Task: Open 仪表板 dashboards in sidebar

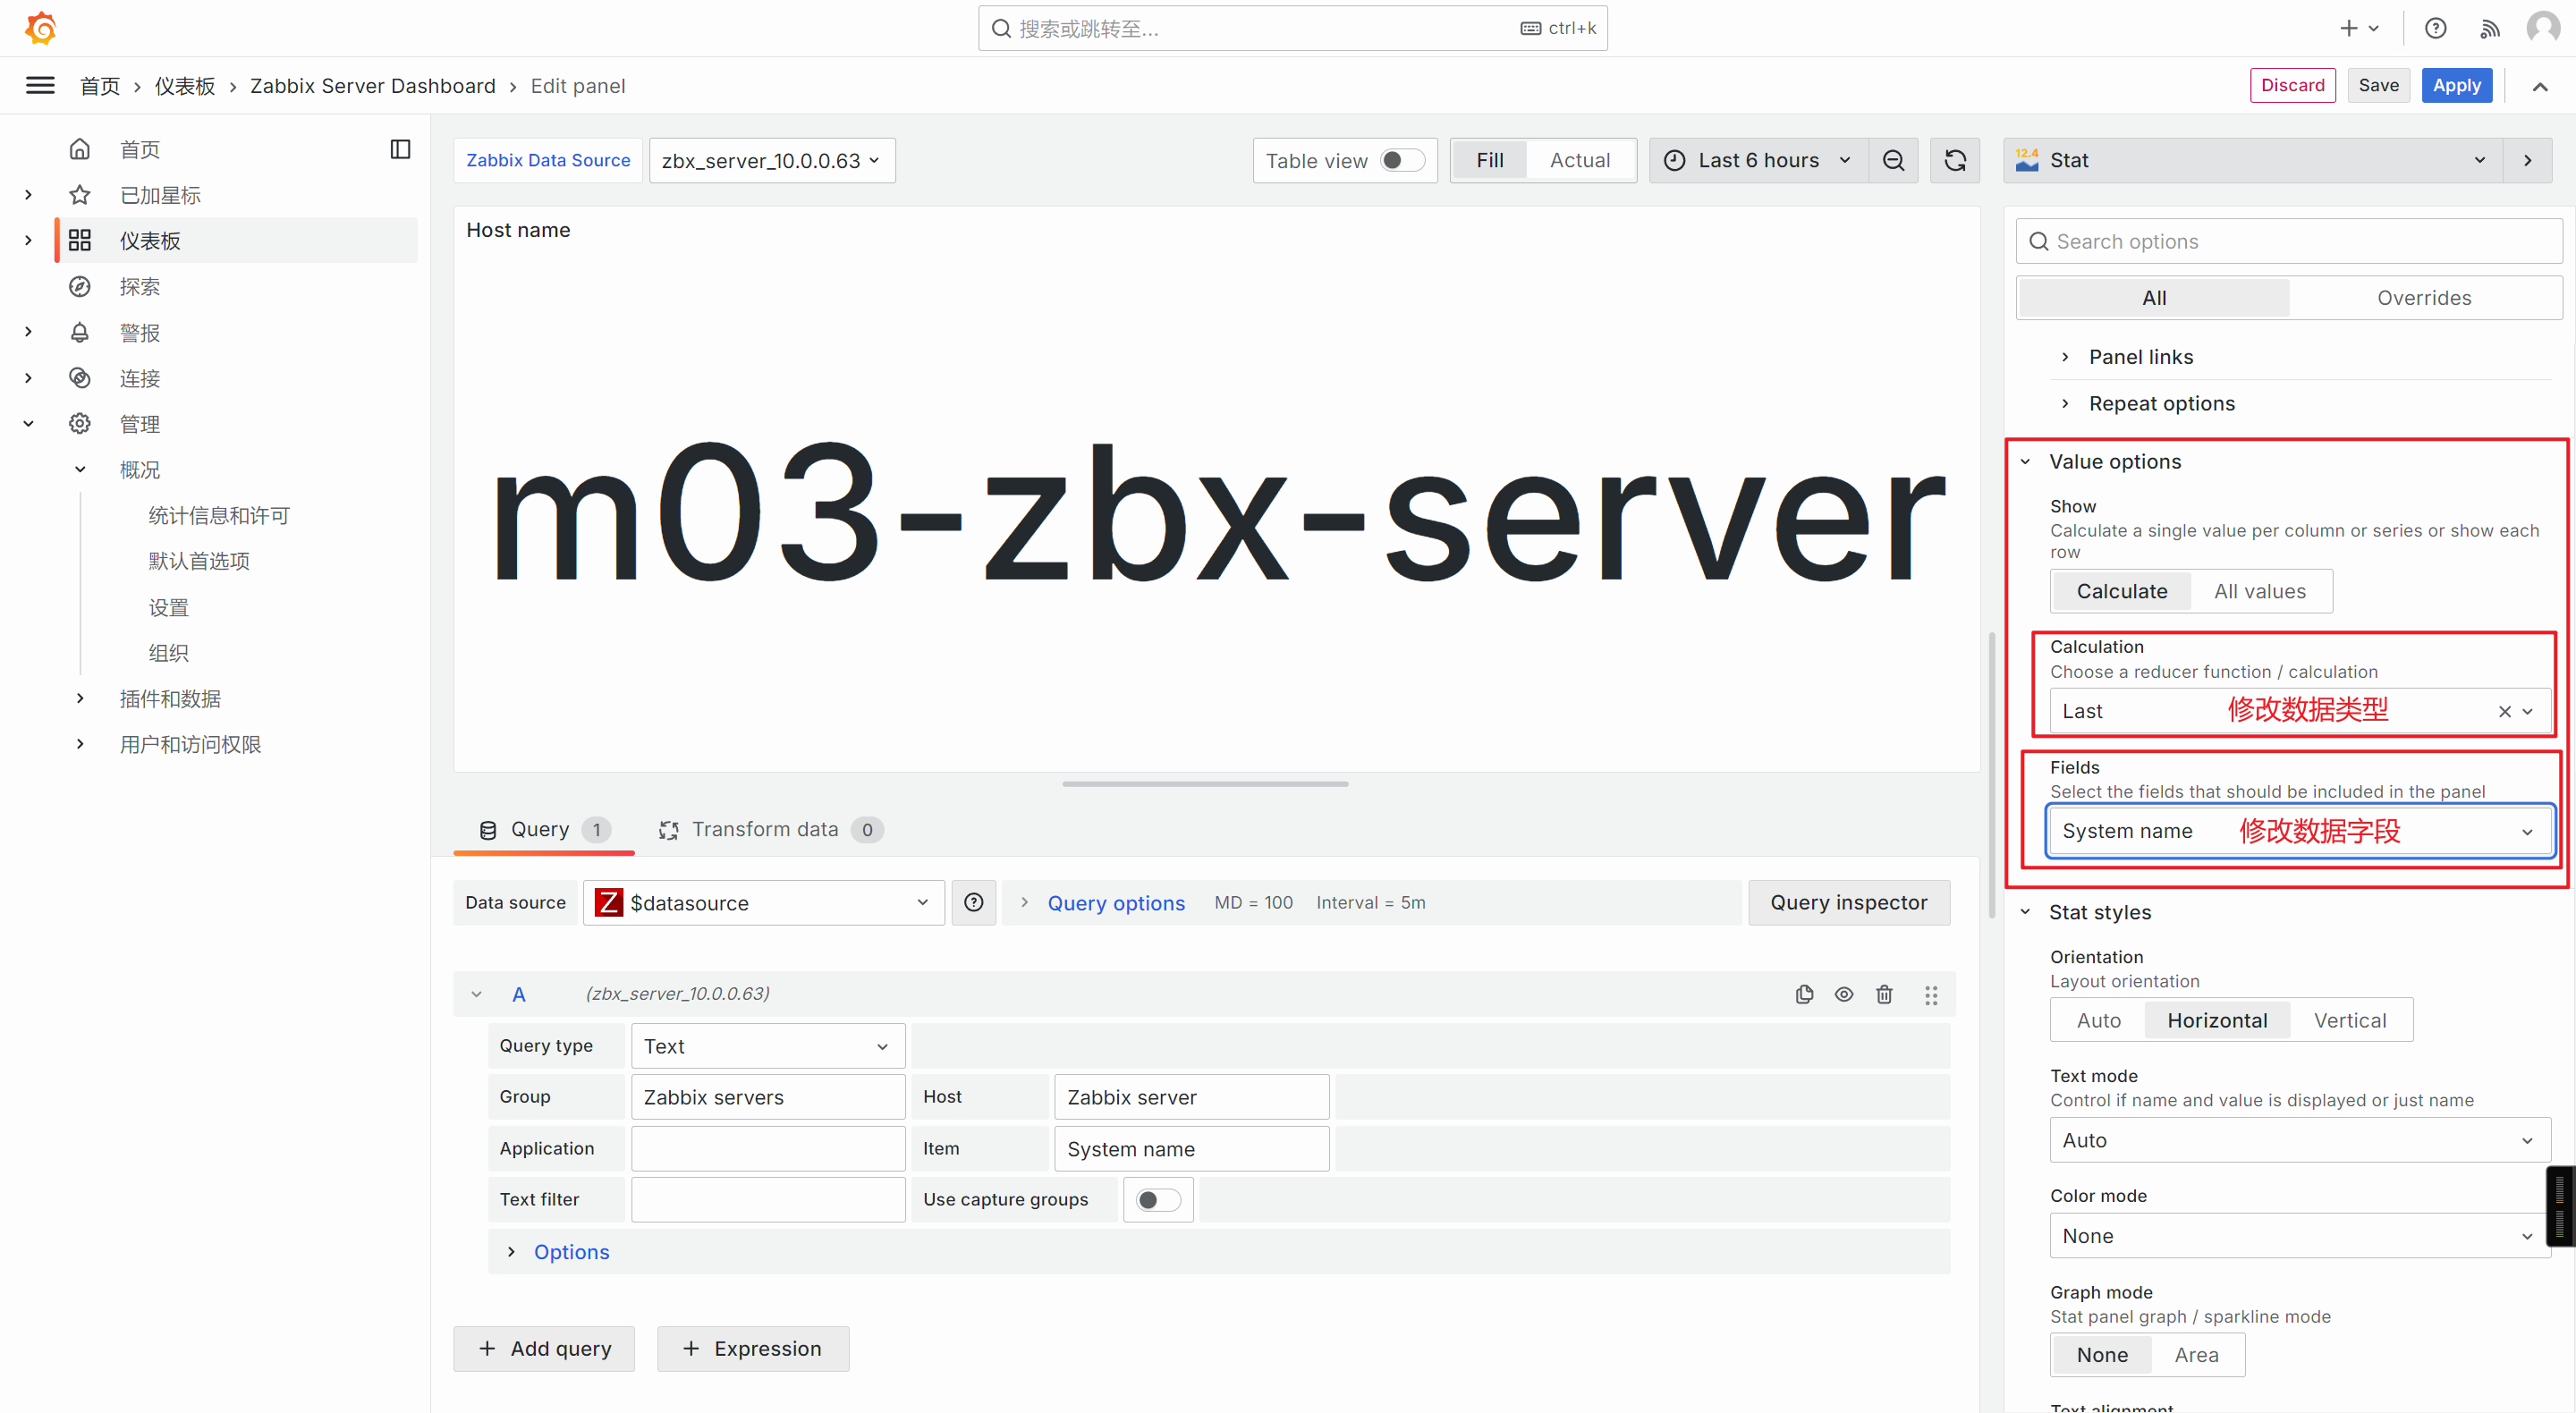Action: tap(150, 240)
